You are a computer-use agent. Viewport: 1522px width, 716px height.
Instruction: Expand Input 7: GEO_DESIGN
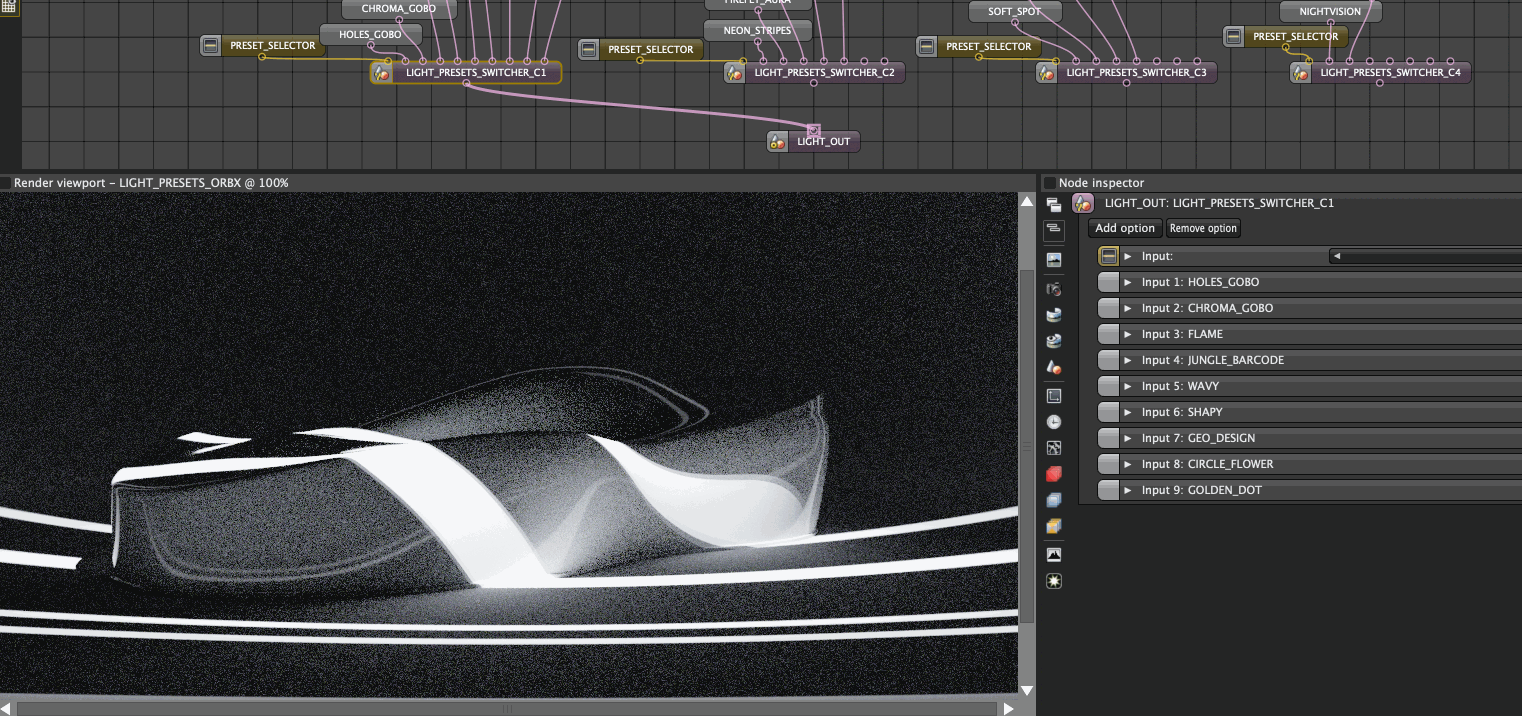[x=1129, y=439]
